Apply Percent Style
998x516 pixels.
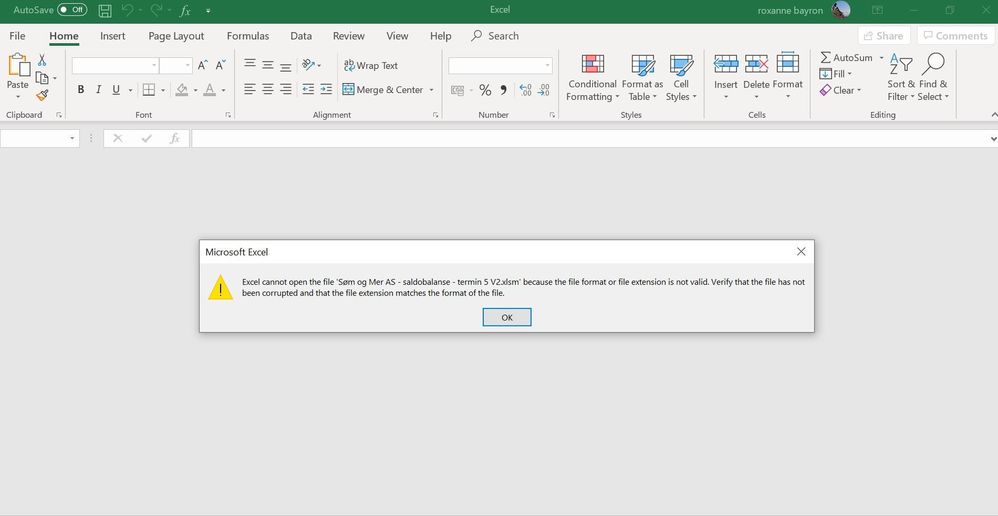coord(485,90)
